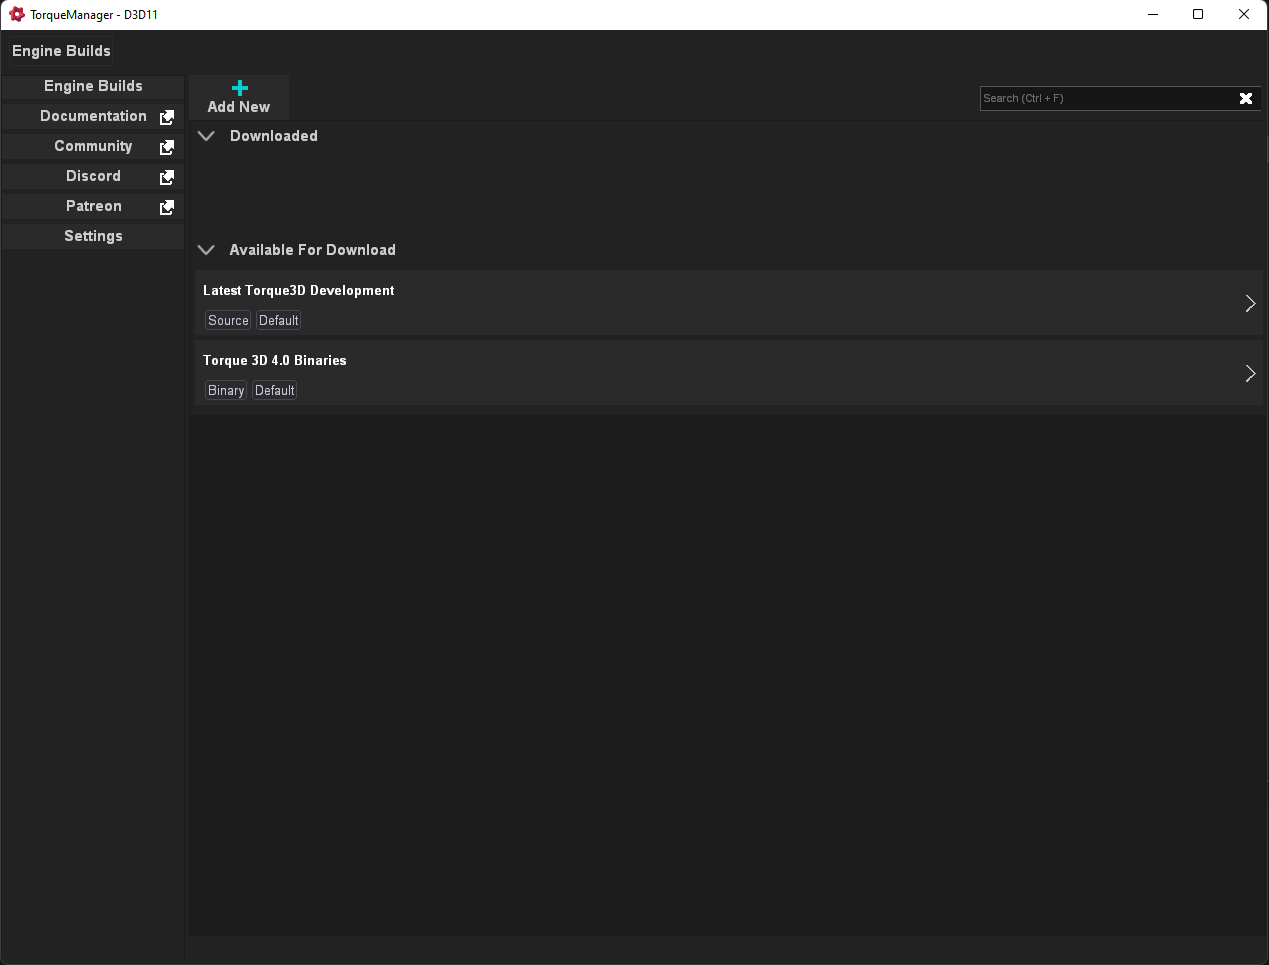Click Default tag beside Source
The height and width of the screenshot is (965, 1269).
[x=279, y=320]
